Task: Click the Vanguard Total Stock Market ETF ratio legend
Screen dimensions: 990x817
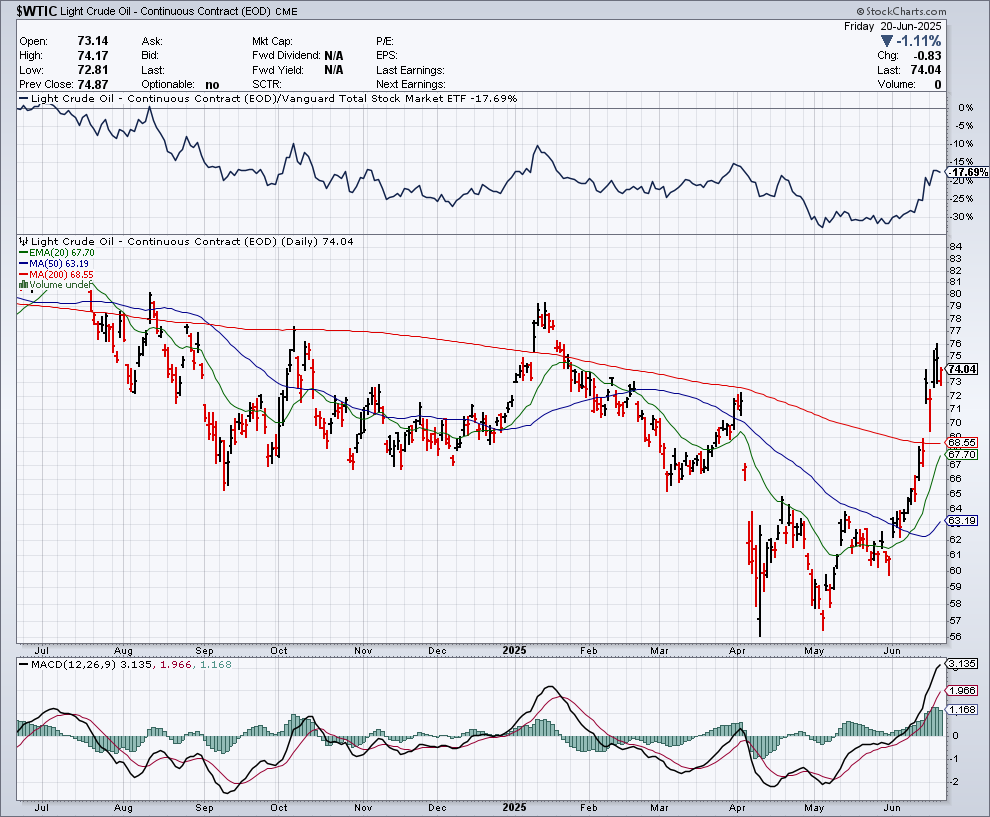Action: click(x=274, y=98)
